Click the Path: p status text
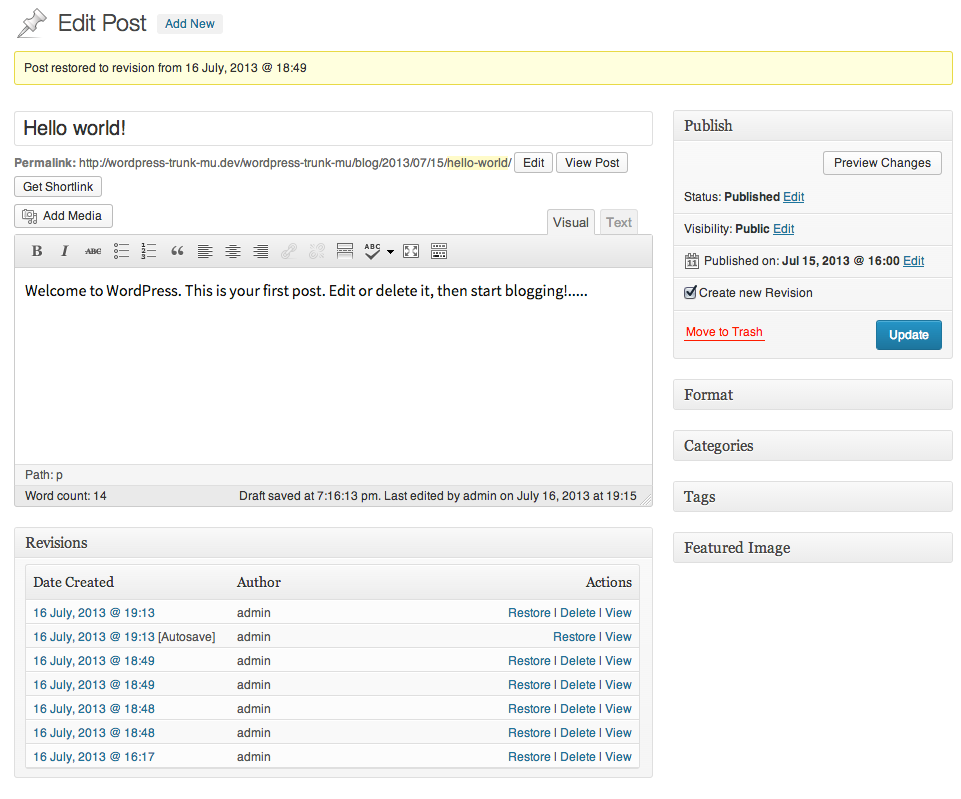 pos(44,475)
